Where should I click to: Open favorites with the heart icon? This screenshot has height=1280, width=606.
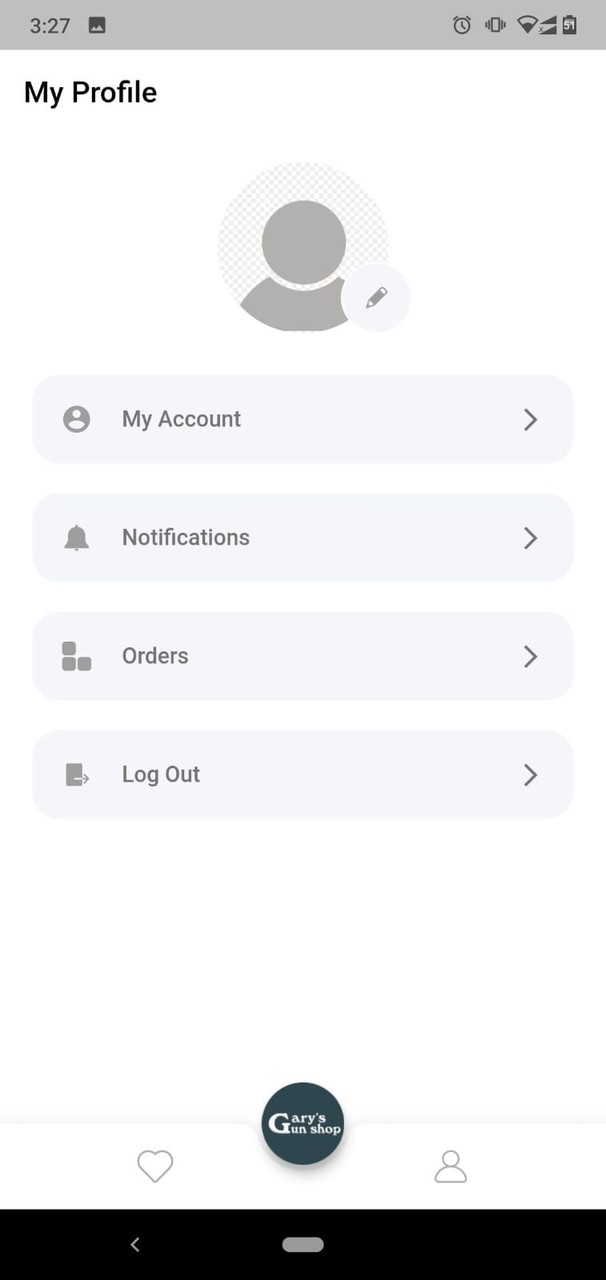[x=155, y=1166]
